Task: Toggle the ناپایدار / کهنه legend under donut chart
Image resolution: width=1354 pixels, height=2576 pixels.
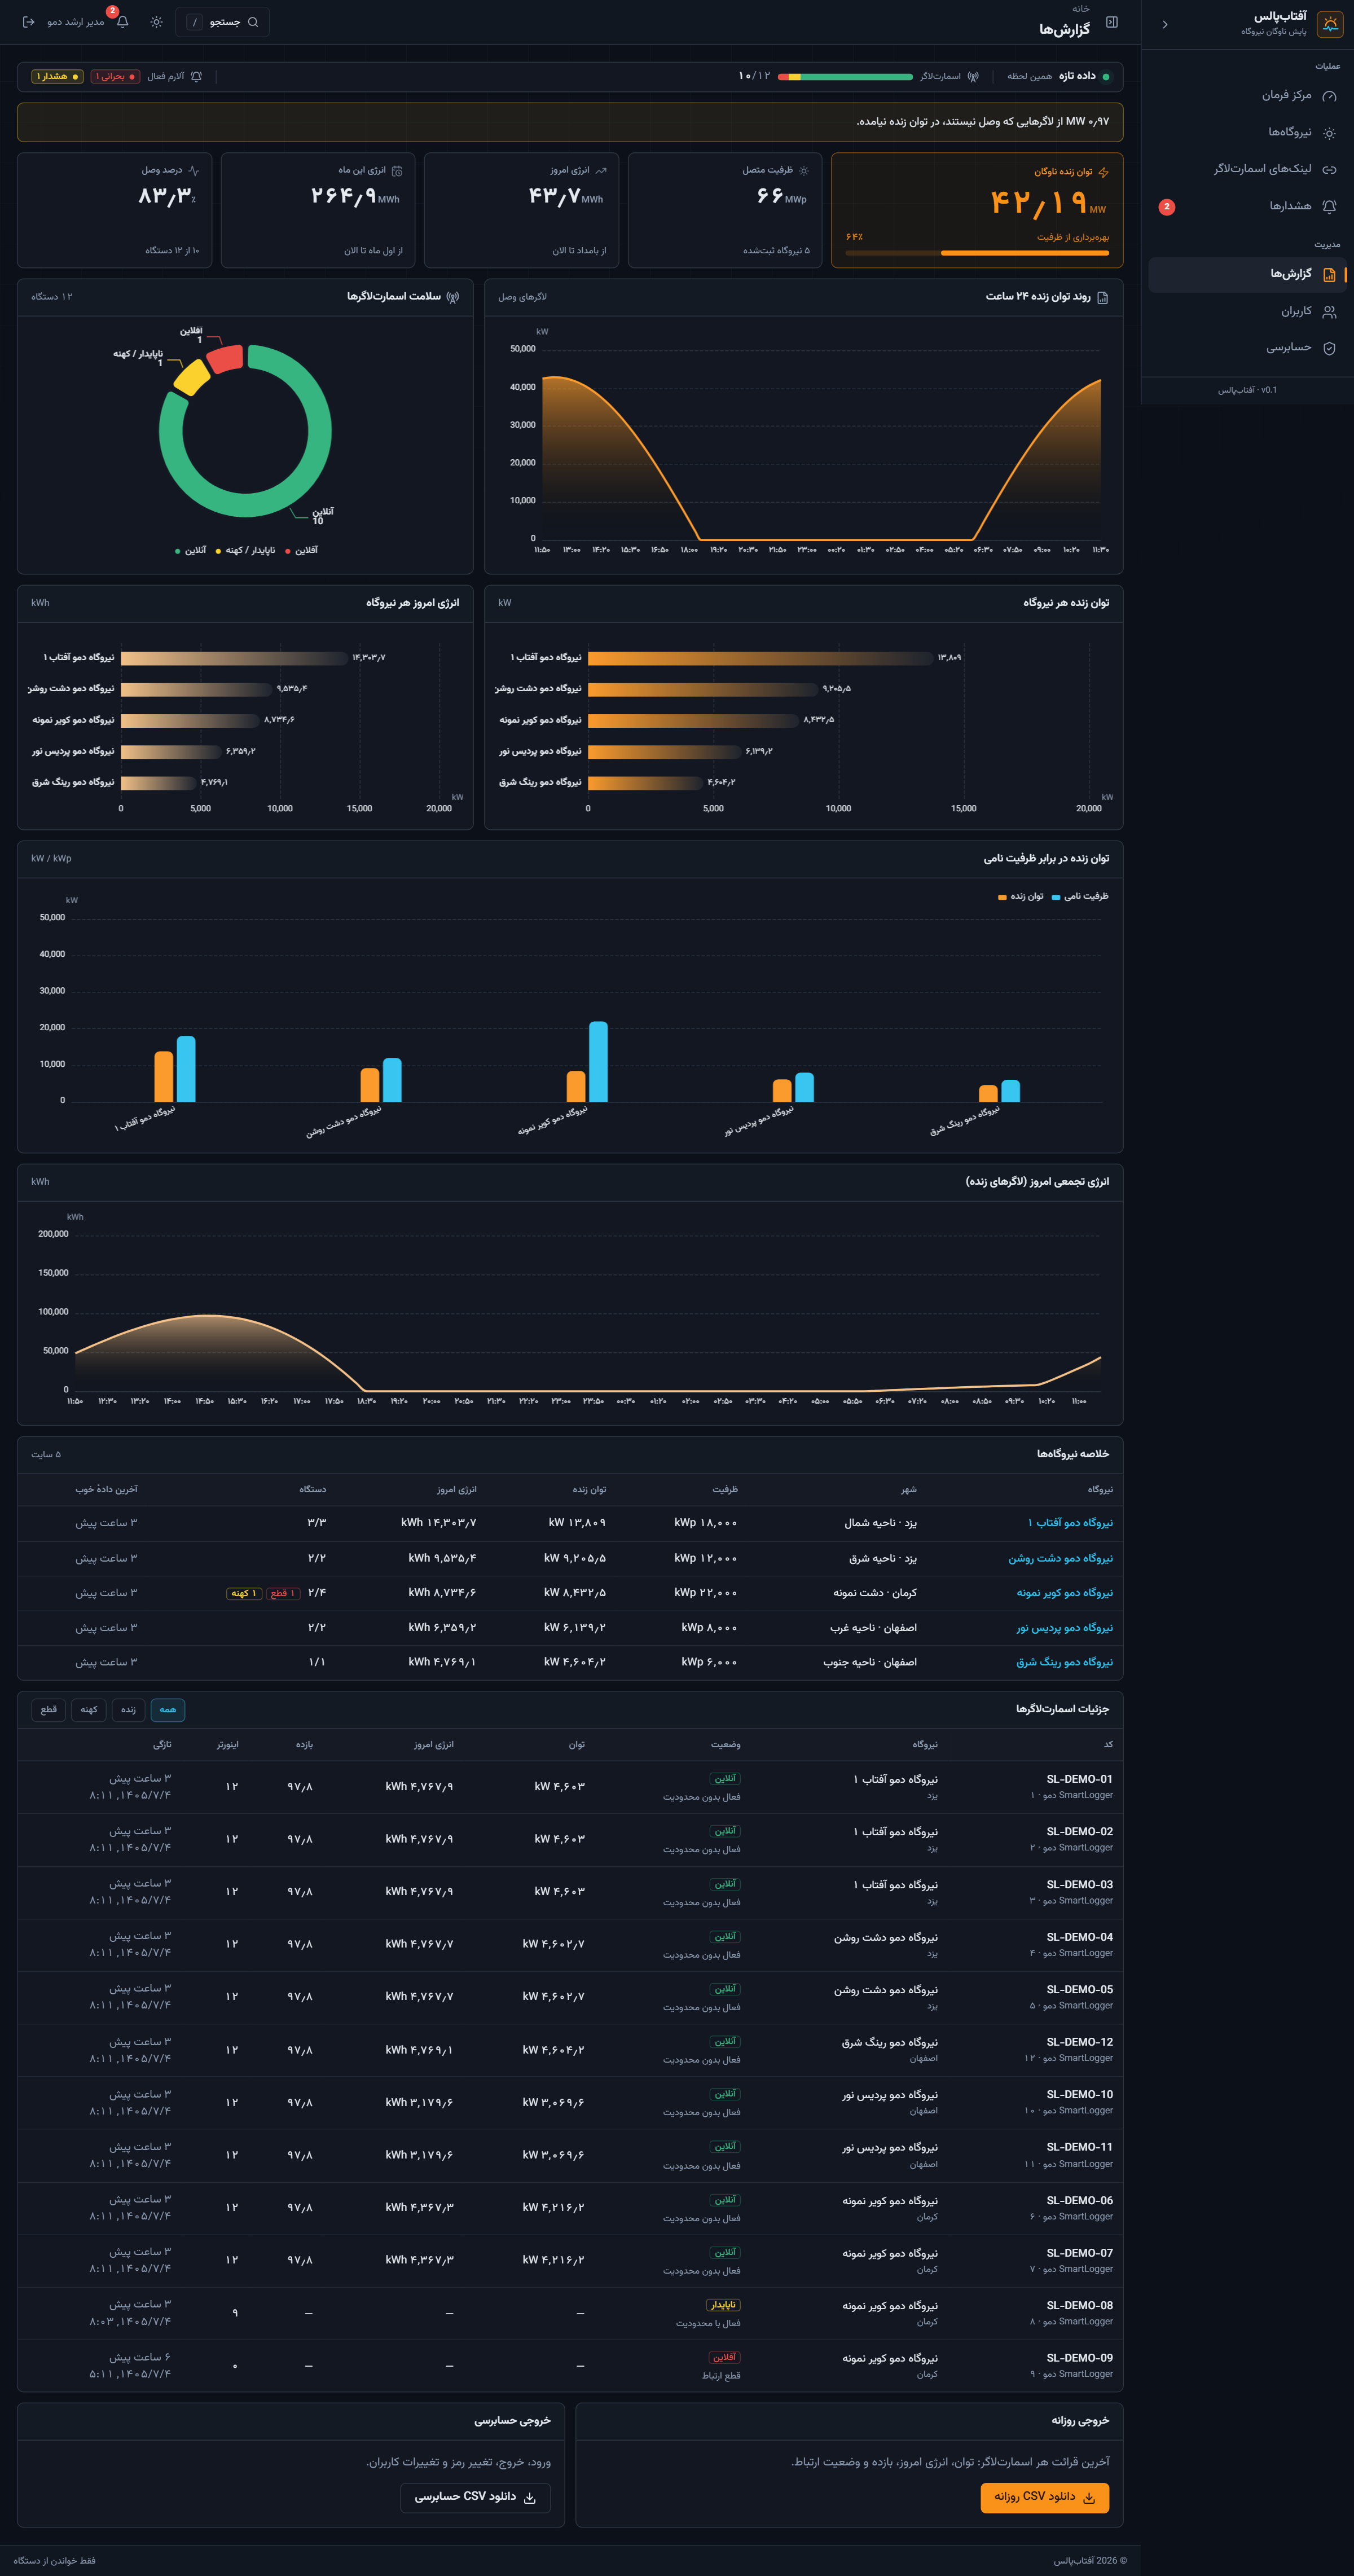Action: click(x=246, y=551)
